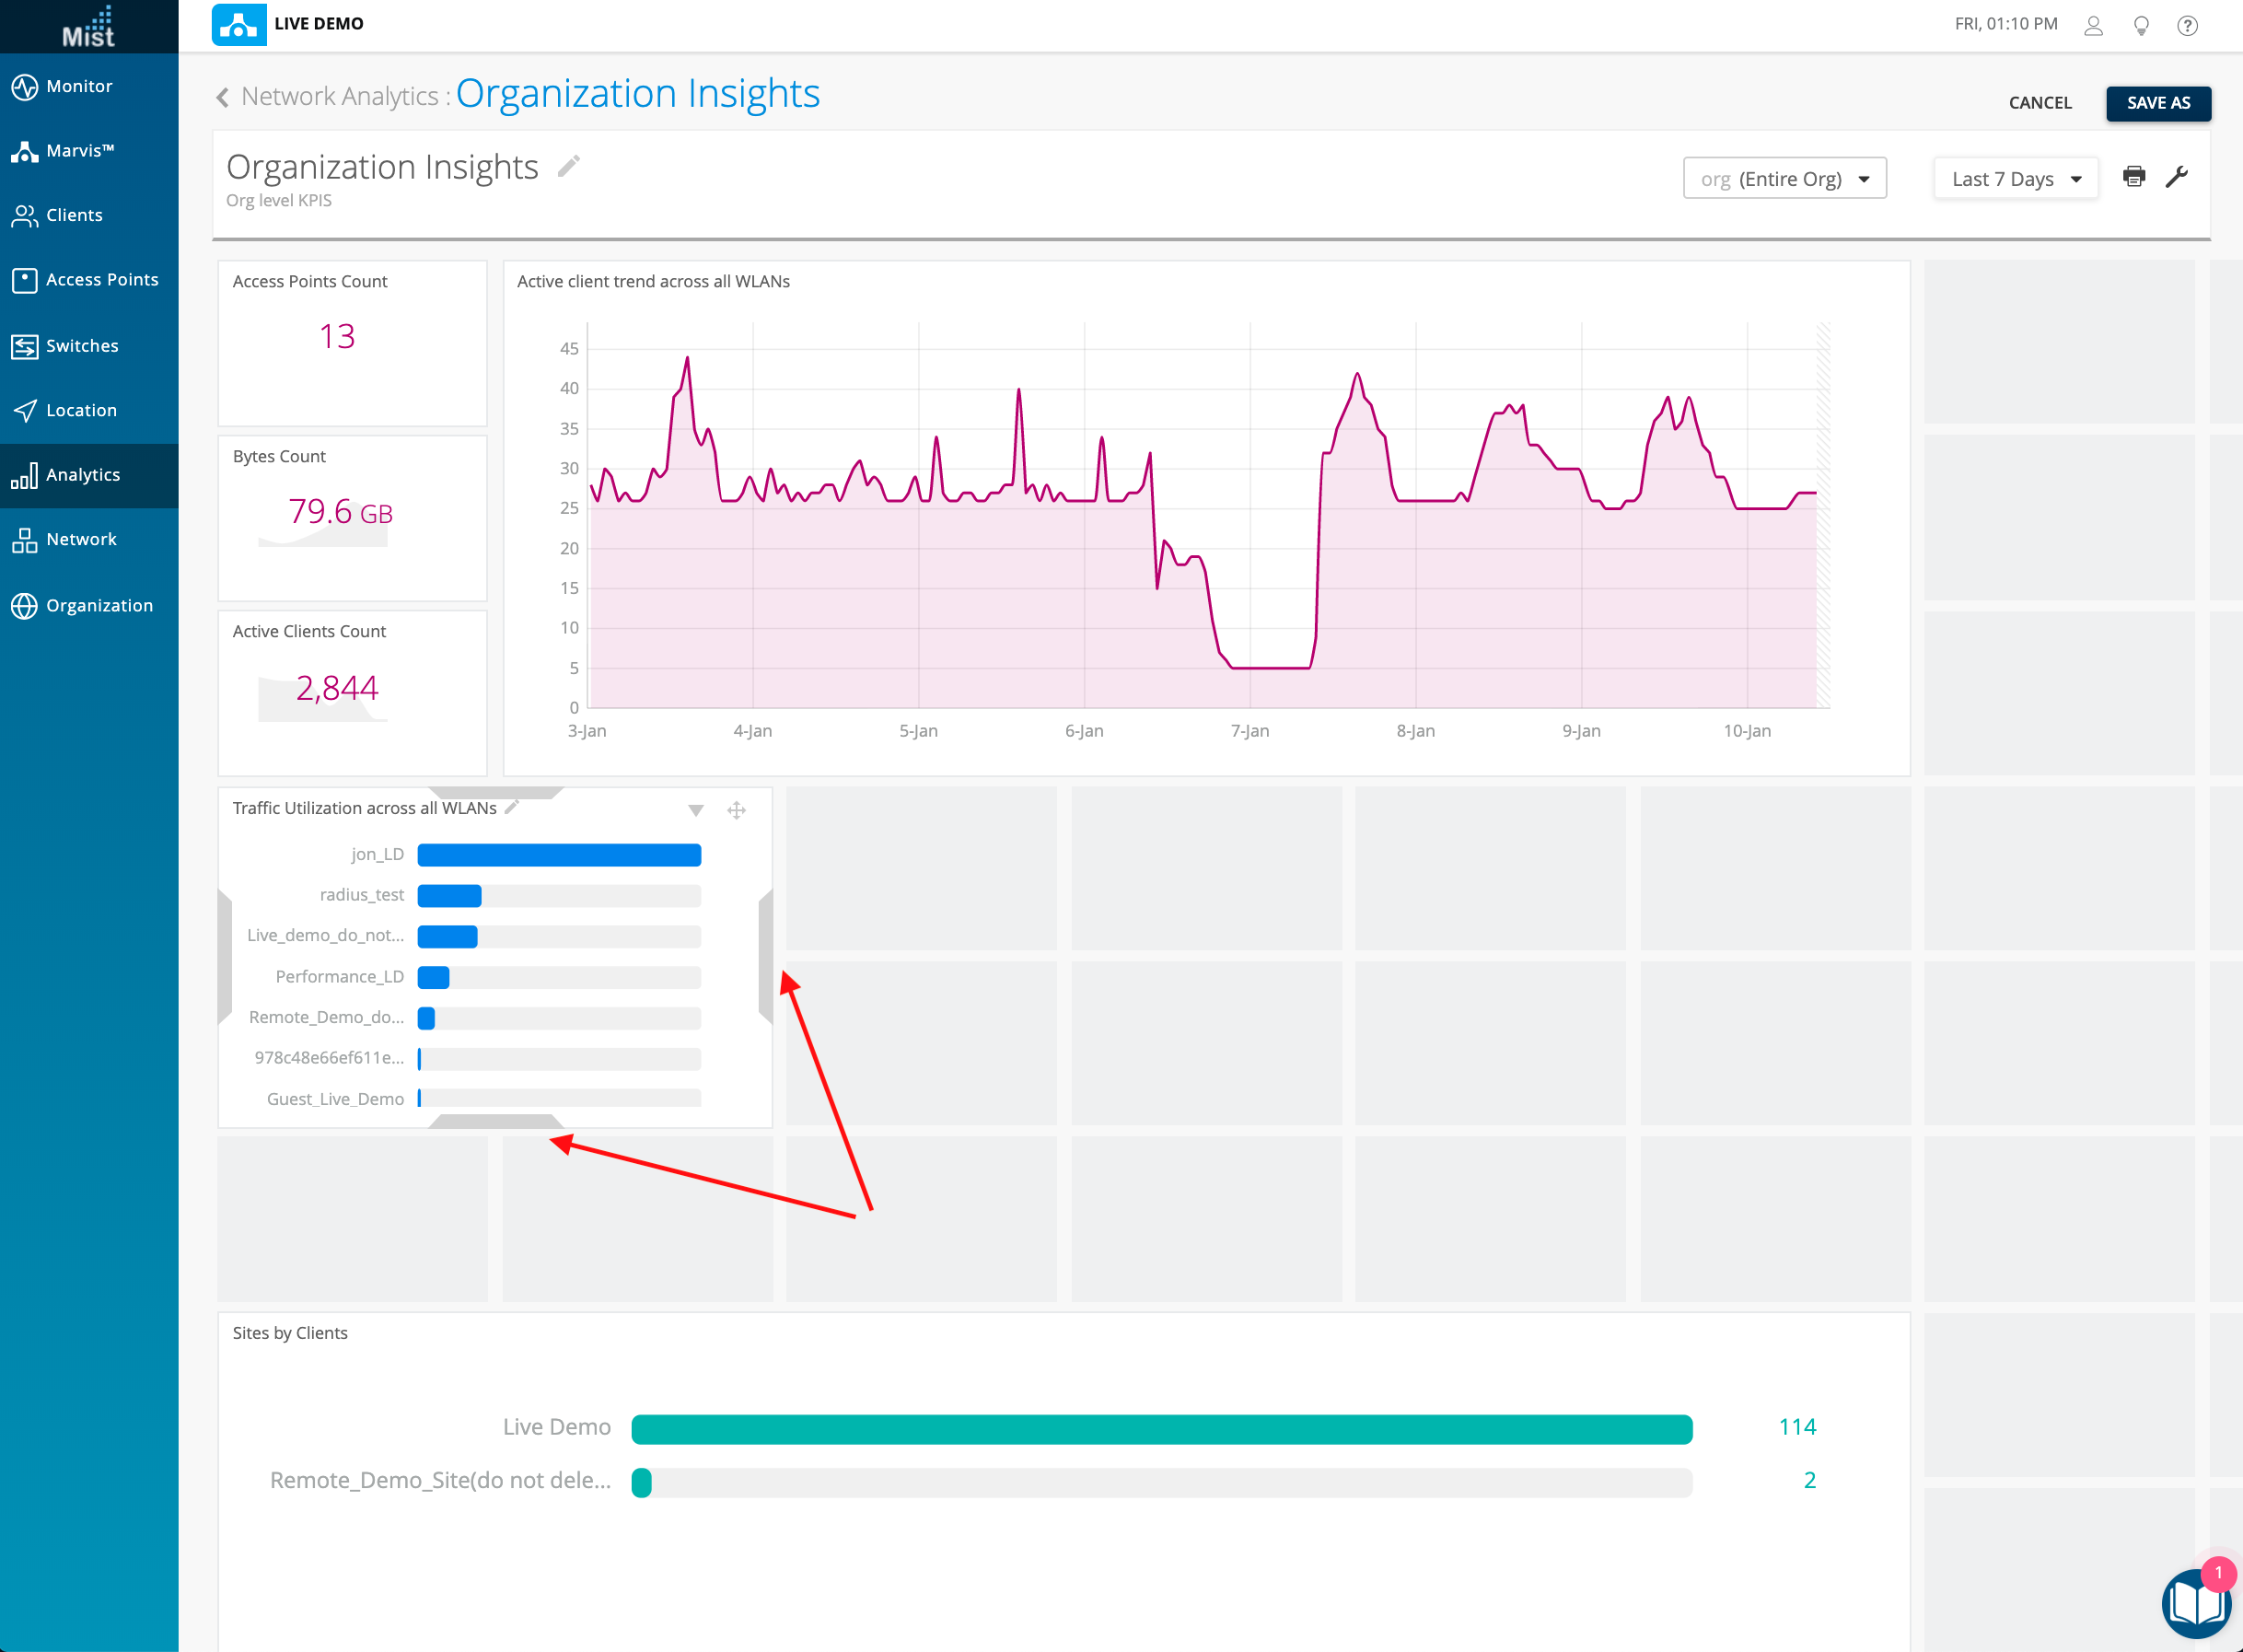The width and height of the screenshot is (2243, 1652).
Task: Click the print dashboard icon
Action: 2133,177
